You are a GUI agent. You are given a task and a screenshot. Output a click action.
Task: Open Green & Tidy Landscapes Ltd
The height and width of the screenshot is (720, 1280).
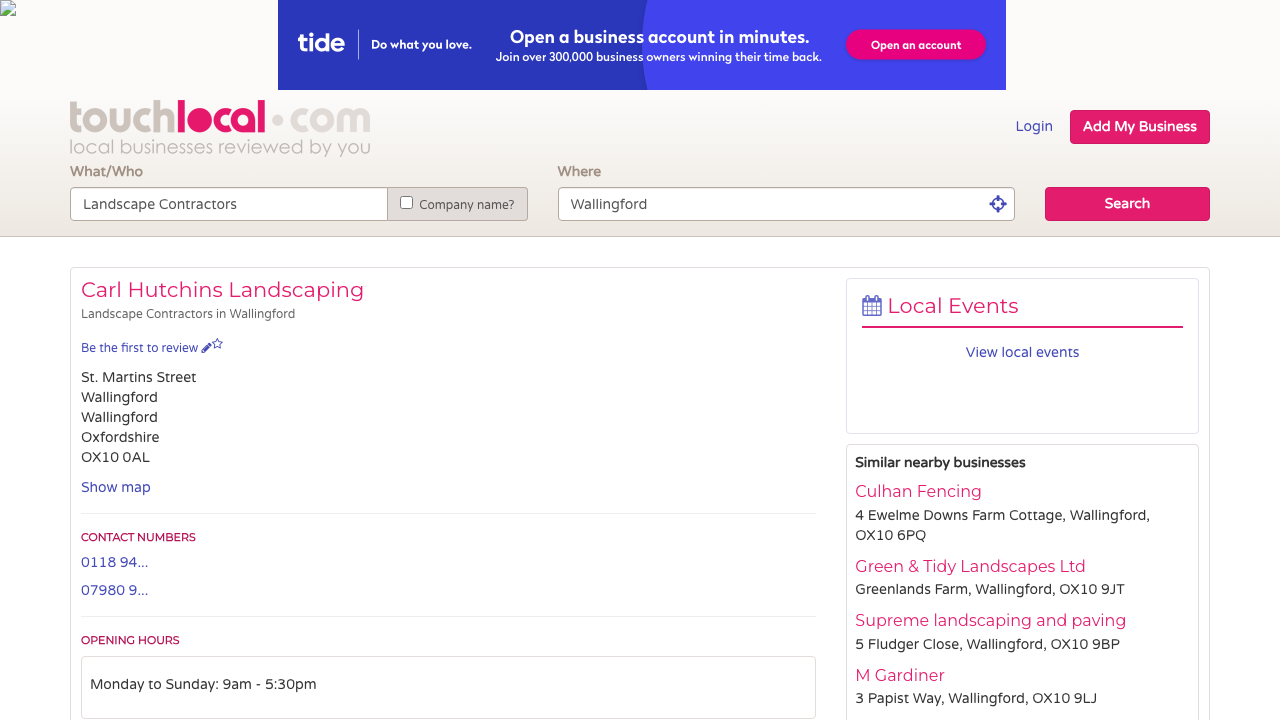point(970,567)
